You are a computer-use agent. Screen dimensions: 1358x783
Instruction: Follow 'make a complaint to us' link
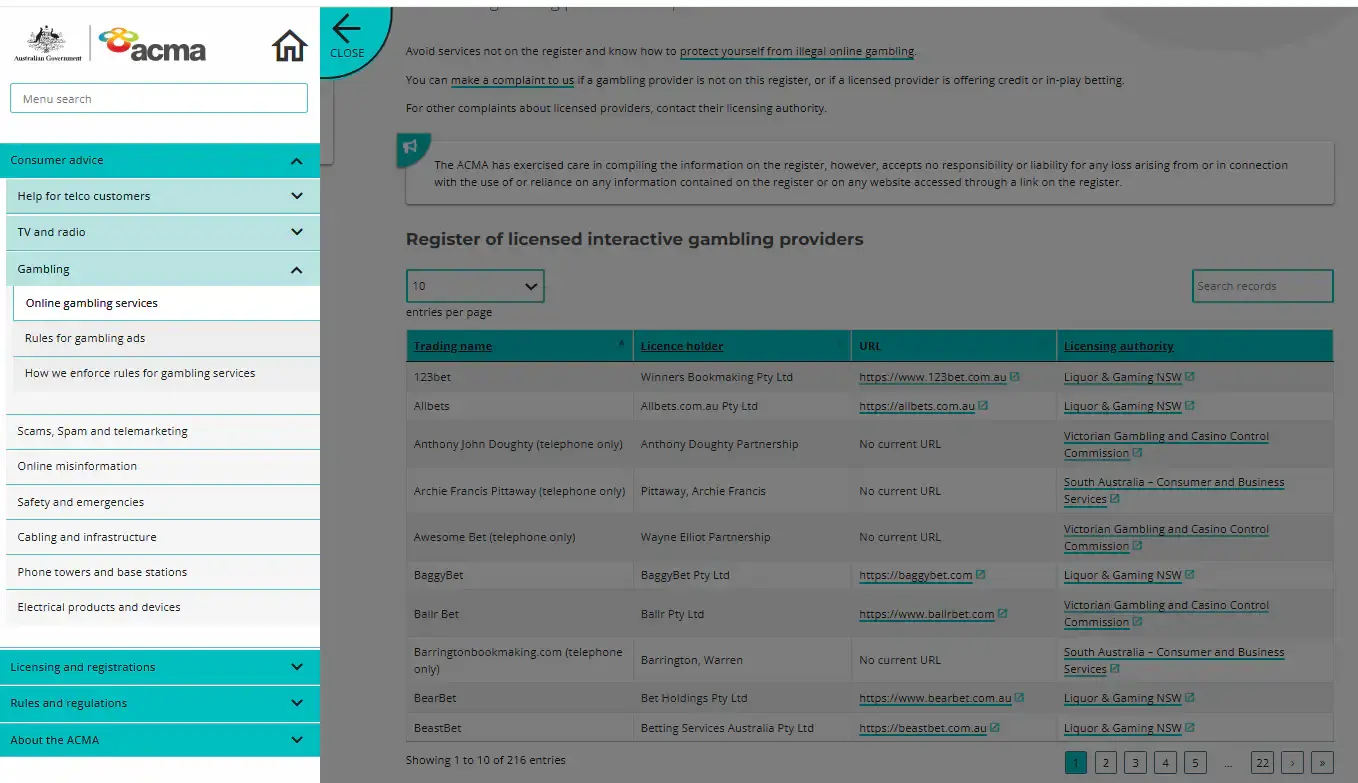point(512,80)
